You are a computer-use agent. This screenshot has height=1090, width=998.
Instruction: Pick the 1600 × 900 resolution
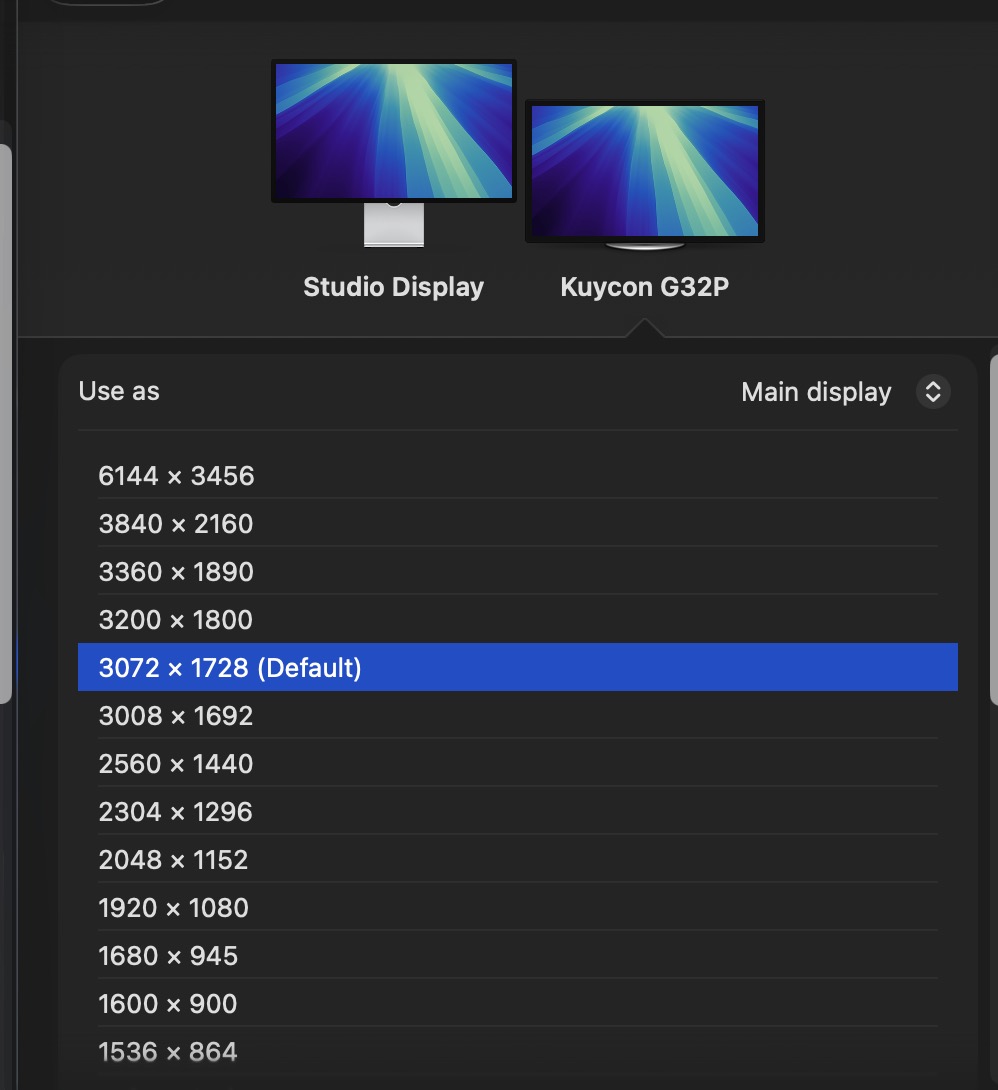[x=168, y=1003]
